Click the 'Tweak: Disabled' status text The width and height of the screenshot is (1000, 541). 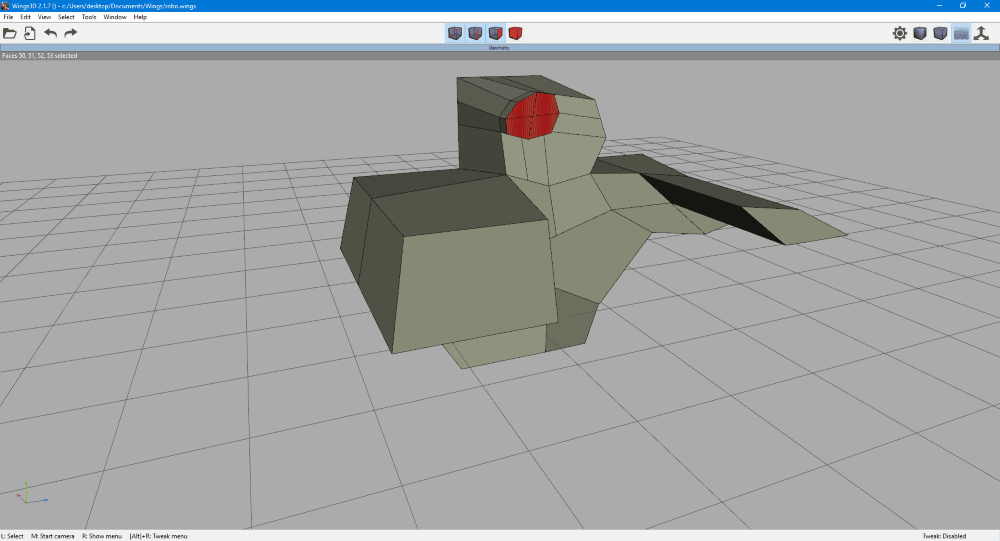[x=944, y=536]
